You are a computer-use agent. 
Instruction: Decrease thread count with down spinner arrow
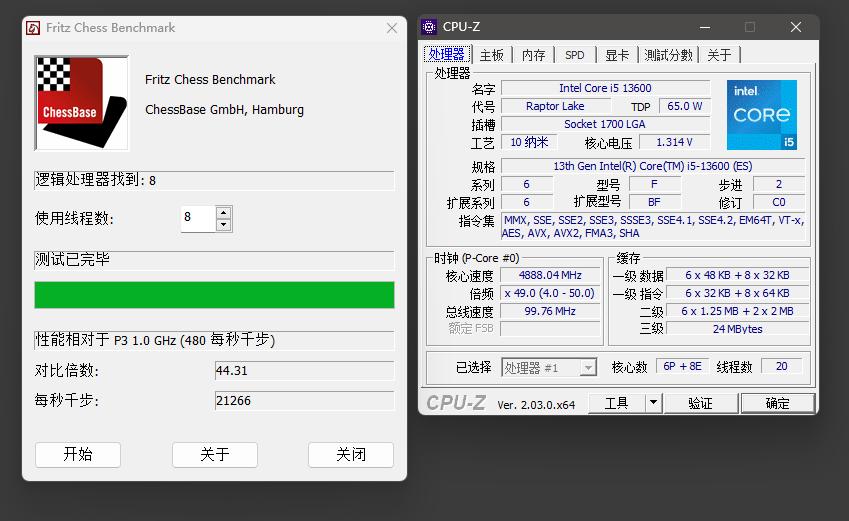click(x=224, y=225)
